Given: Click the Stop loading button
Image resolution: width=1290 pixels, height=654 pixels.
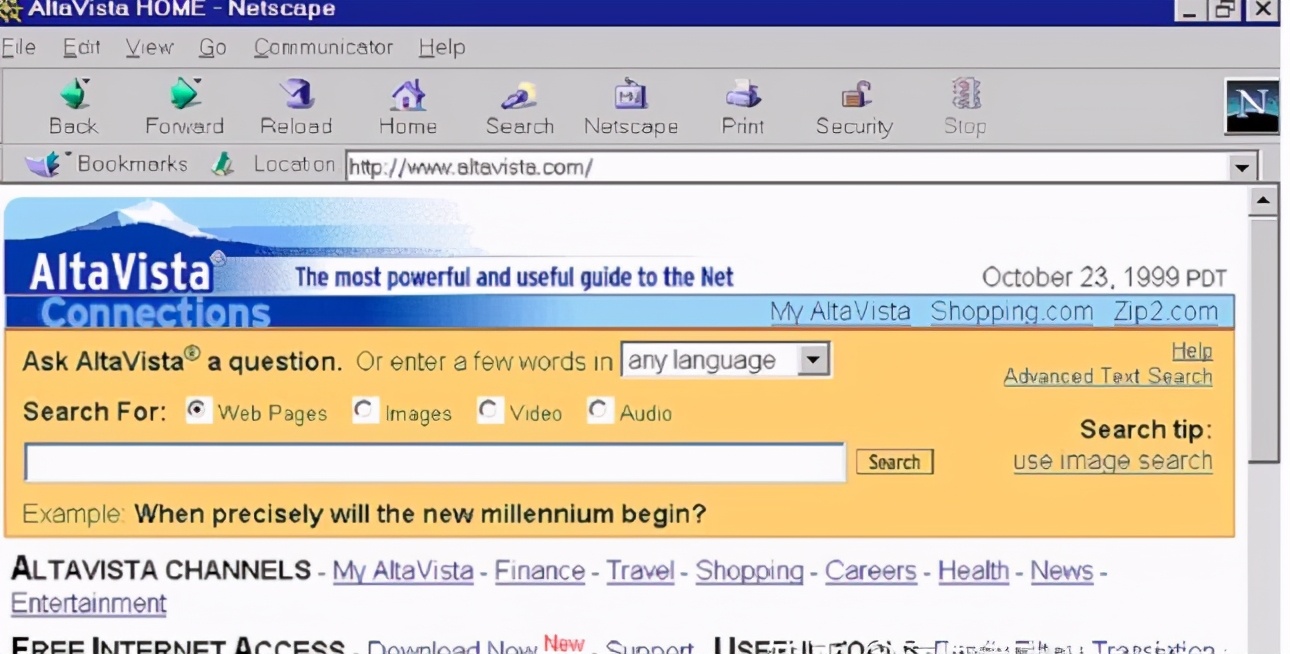Looking at the screenshot, I should coord(965,108).
